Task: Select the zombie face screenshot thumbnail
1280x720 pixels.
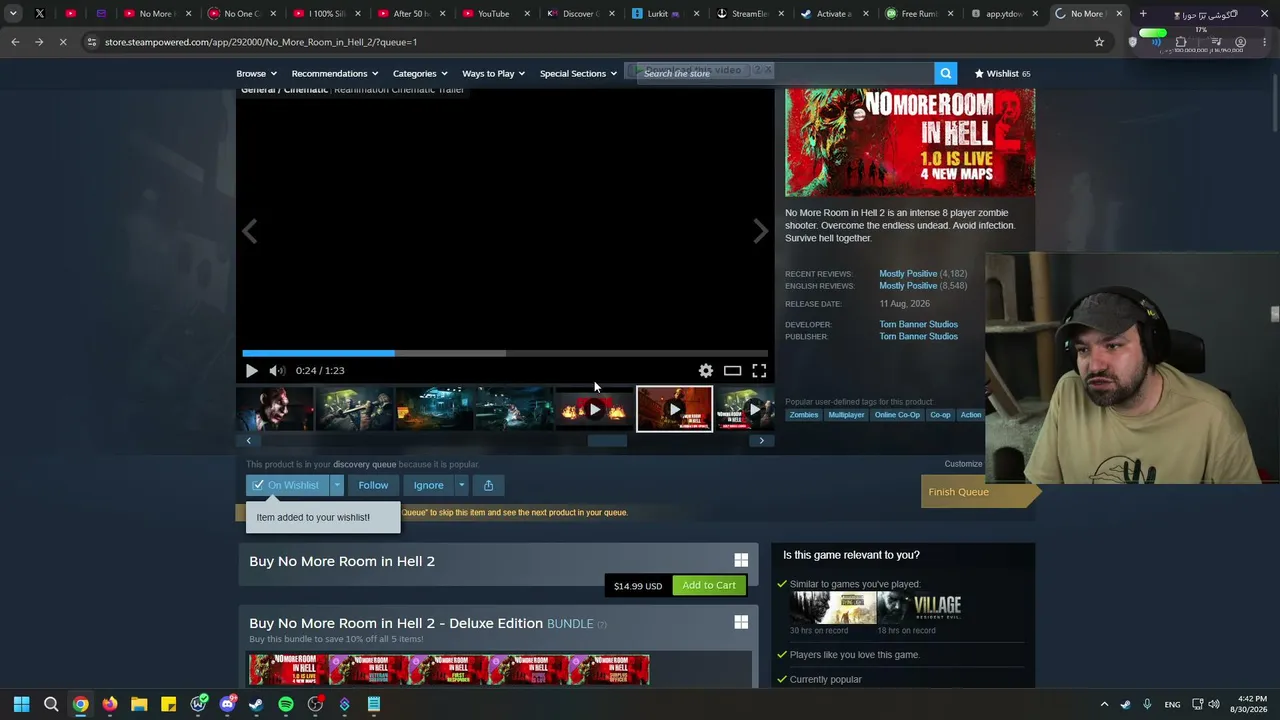Action: pos(275,409)
